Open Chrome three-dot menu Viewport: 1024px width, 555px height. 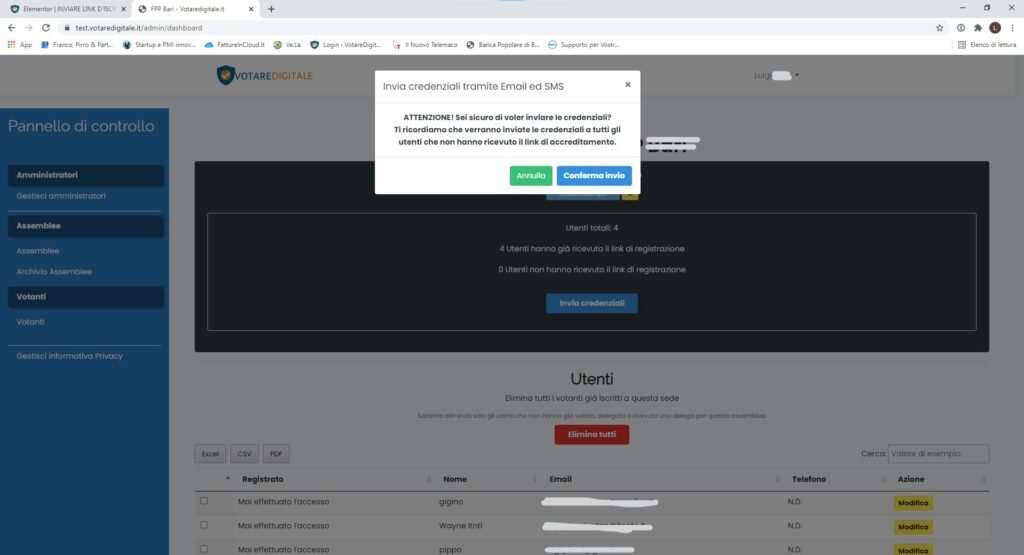1012,28
